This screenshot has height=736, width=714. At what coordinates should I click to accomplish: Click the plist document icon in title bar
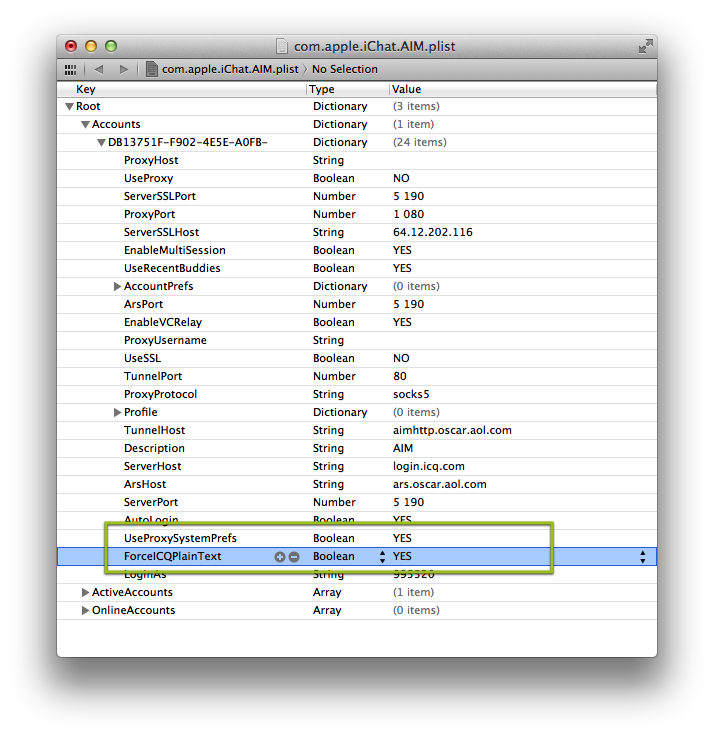(x=286, y=46)
